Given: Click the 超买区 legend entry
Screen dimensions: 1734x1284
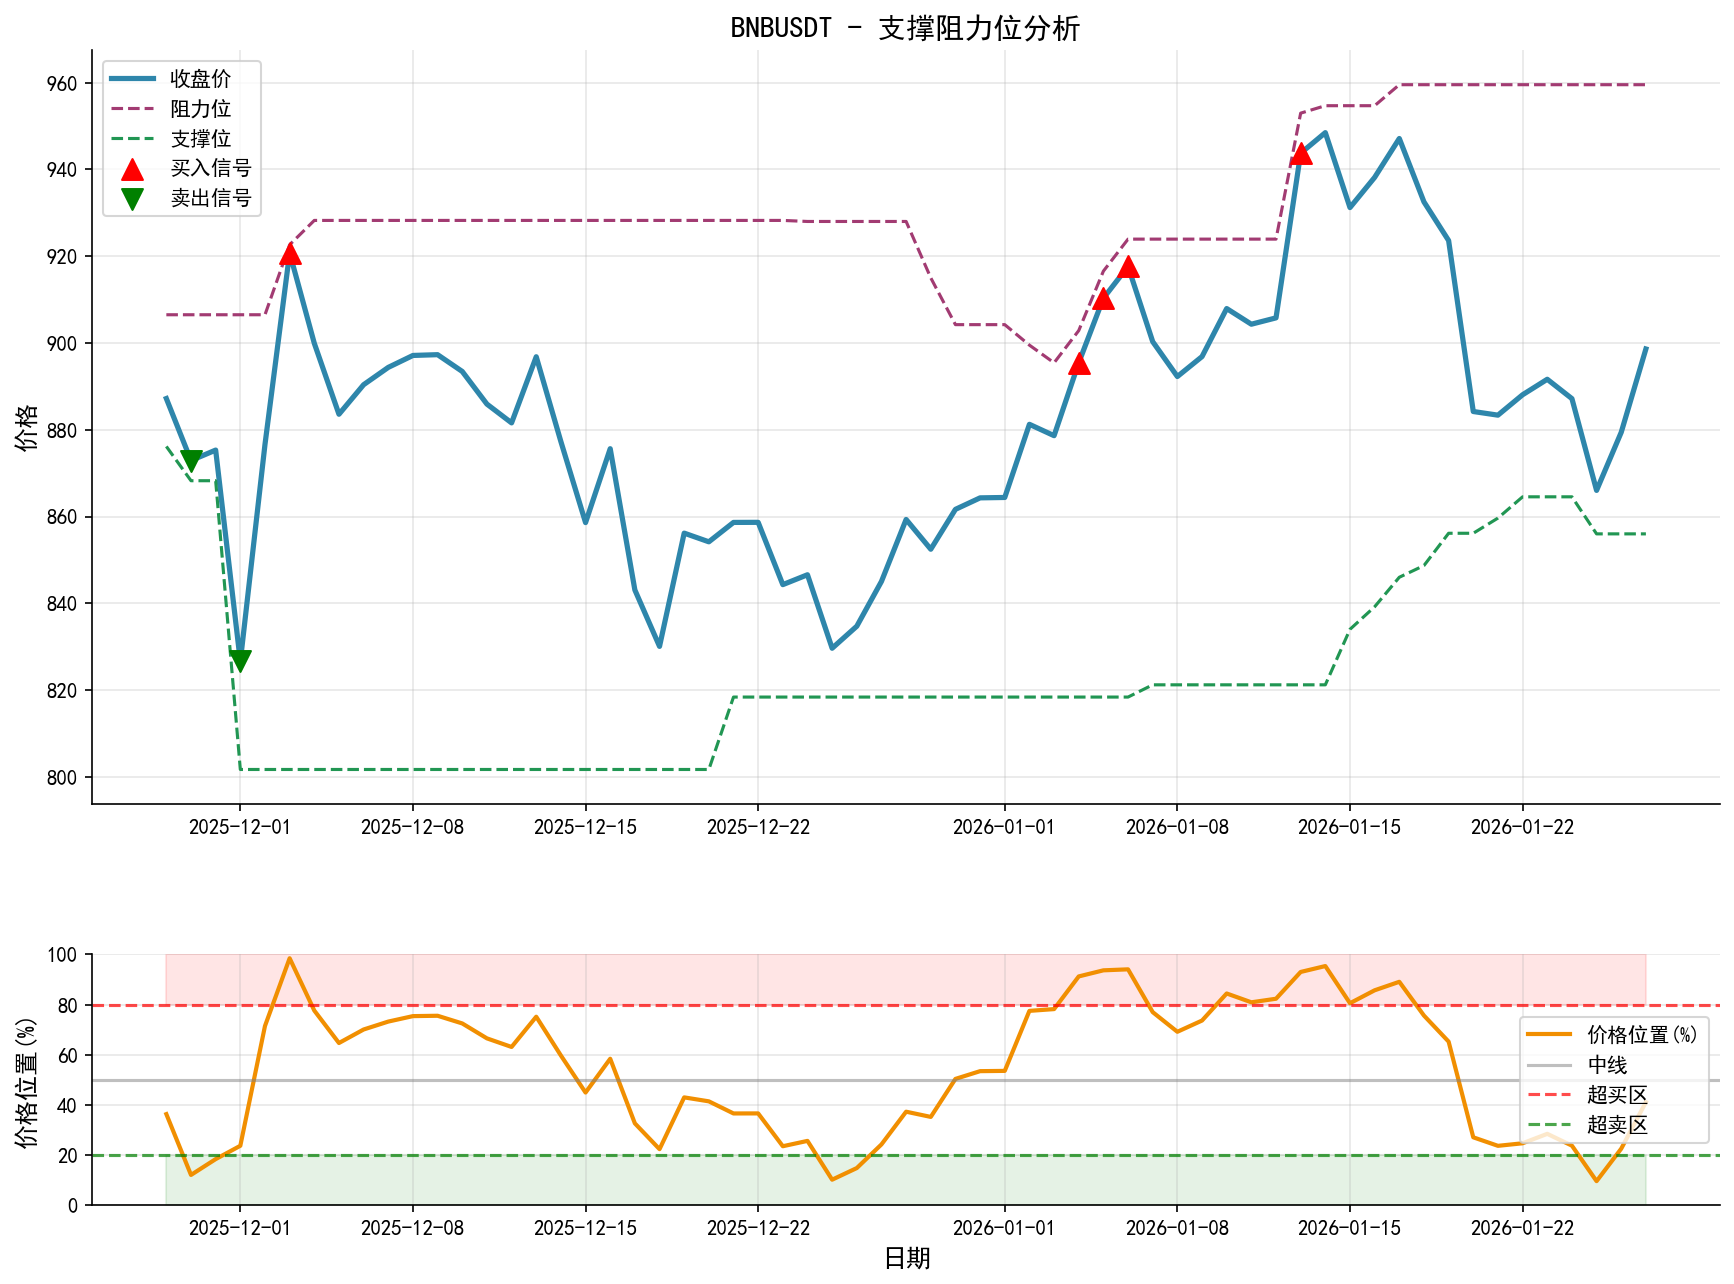Looking at the screenshot, I should tap(1616, 1095).
